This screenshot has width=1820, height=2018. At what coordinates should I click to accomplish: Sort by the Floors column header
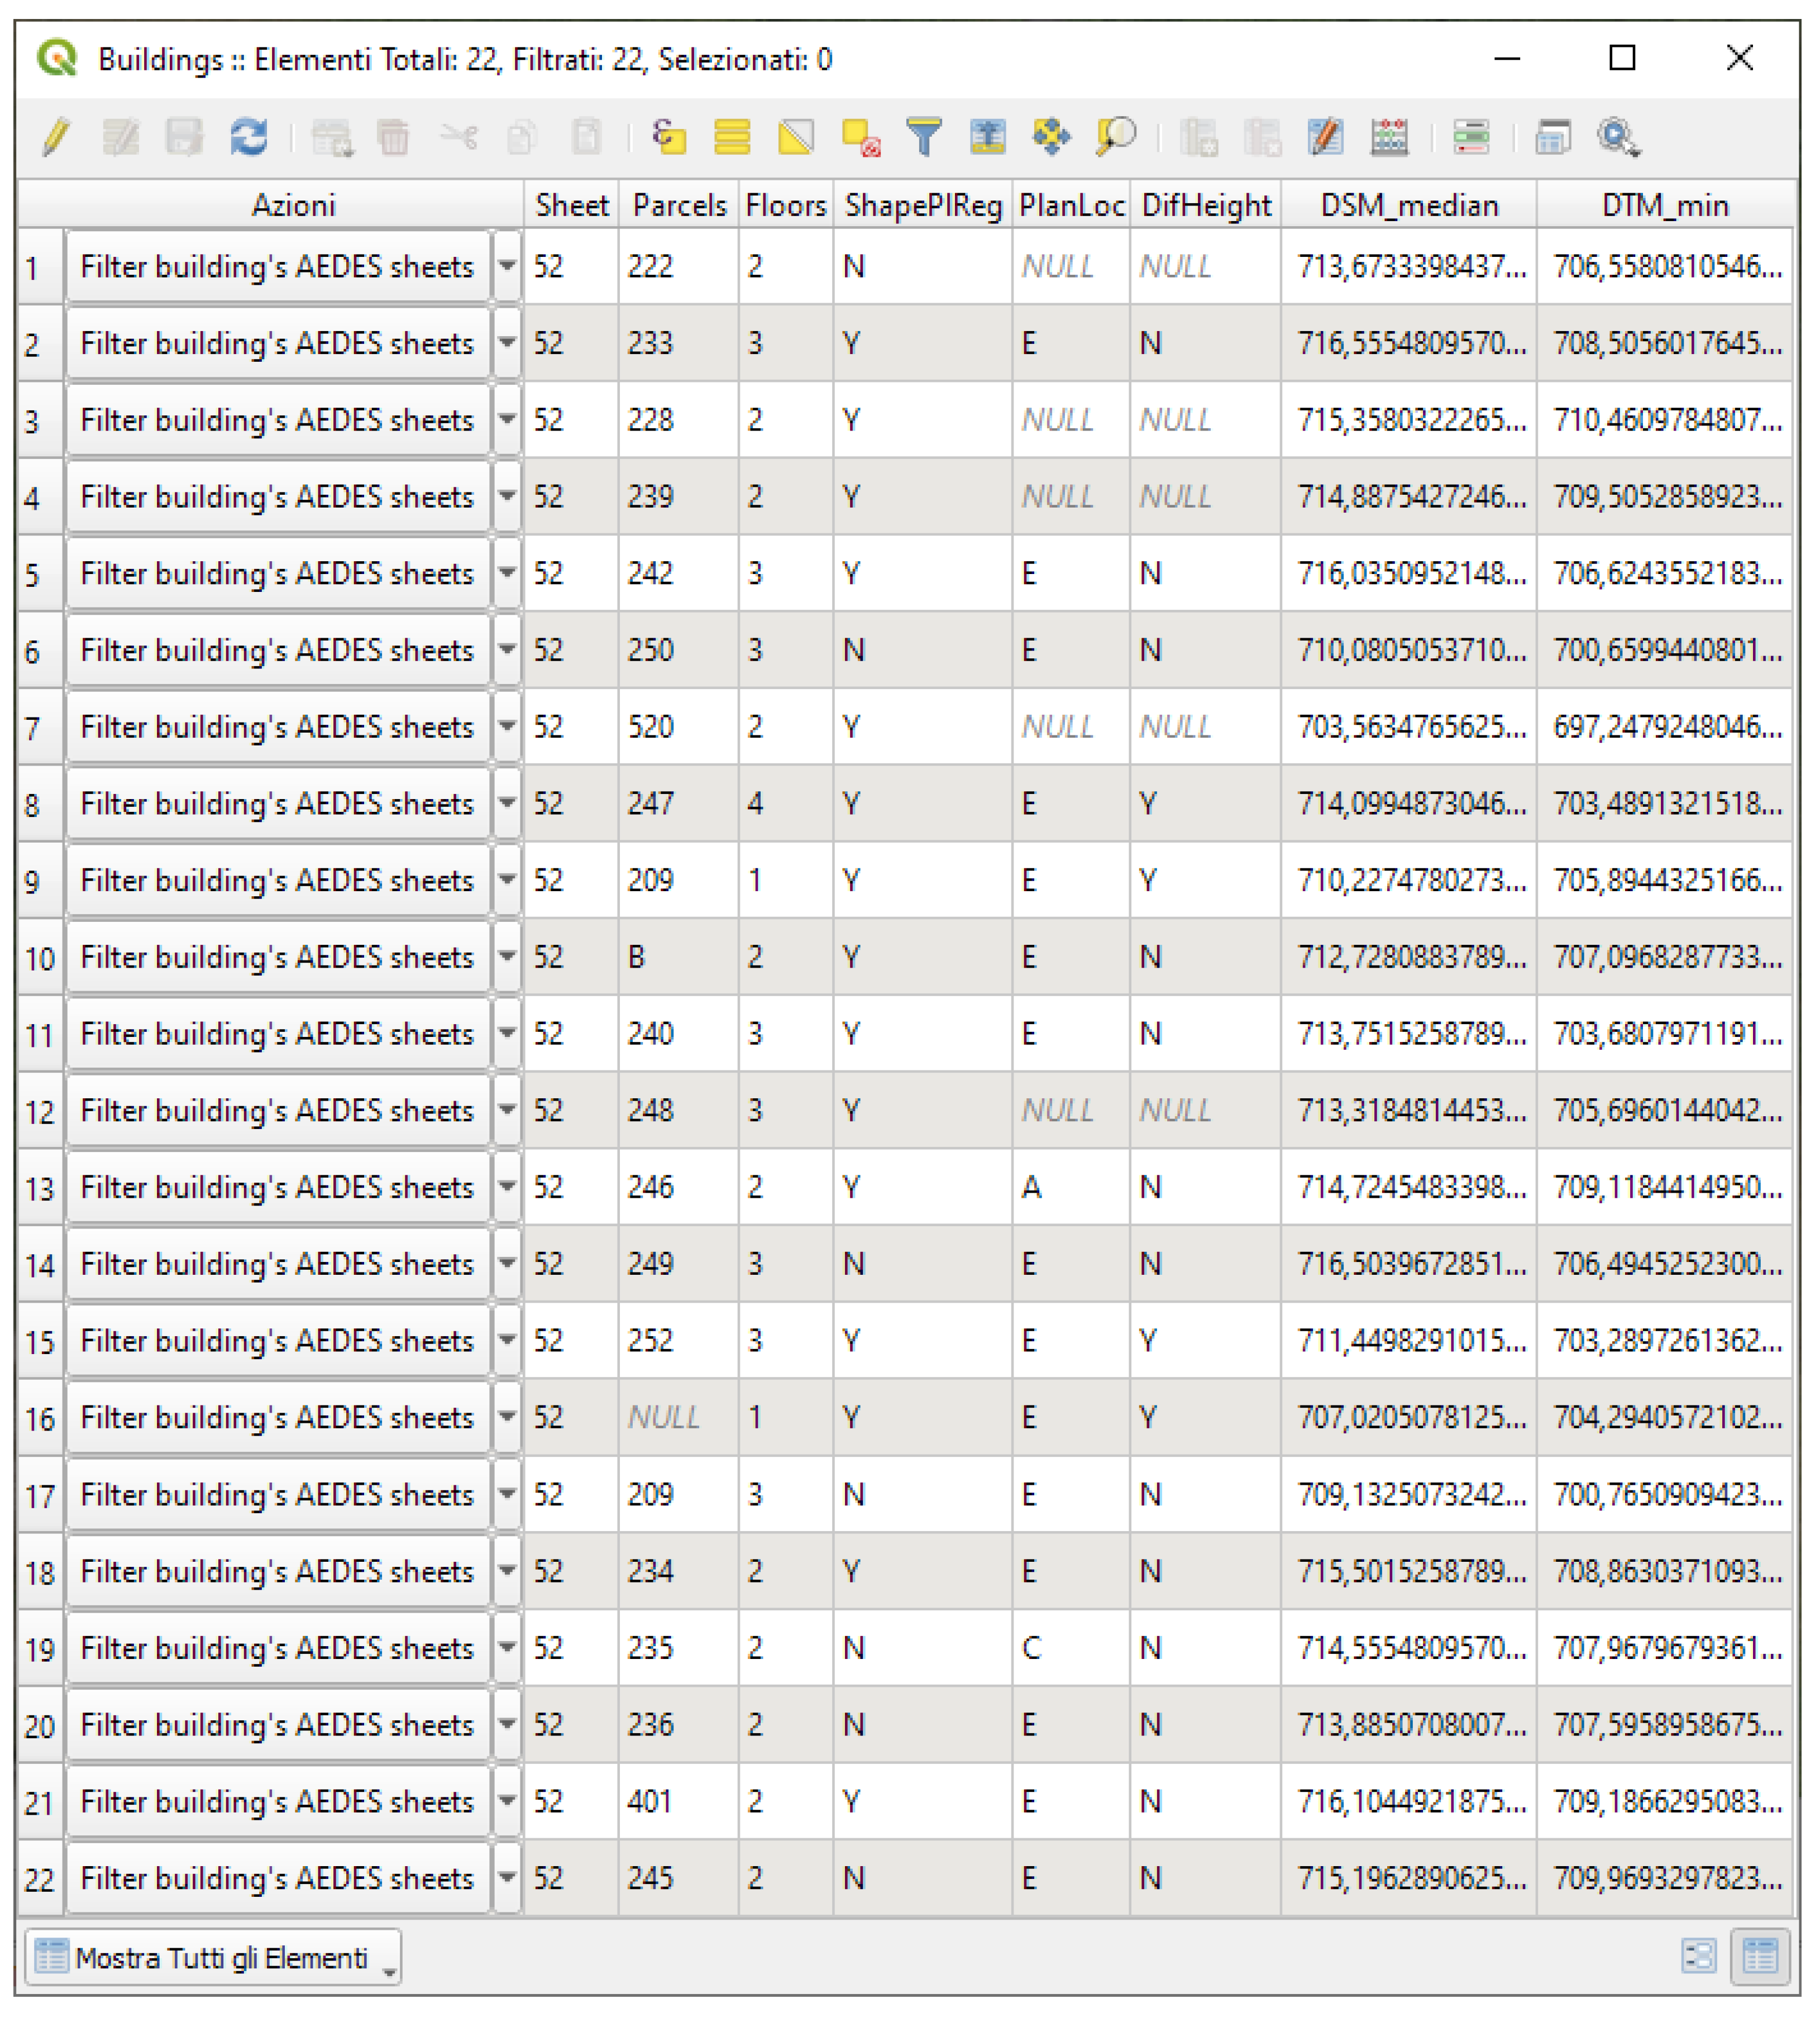pyautogui.click(x=785, y=205)
